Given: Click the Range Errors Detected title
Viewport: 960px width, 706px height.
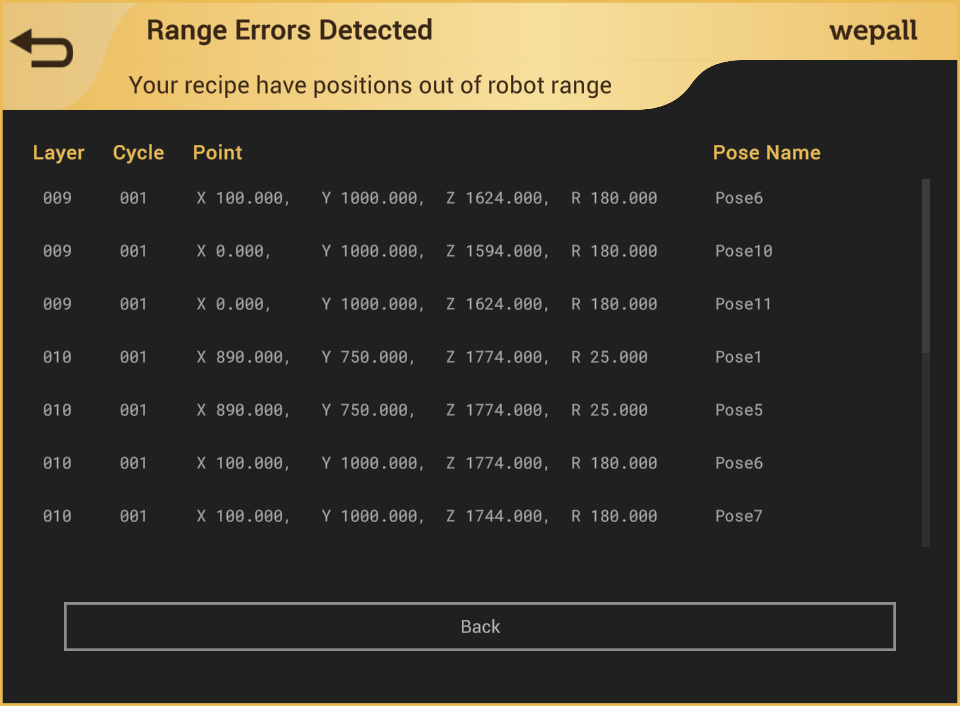Looking at the screenshot, I should (289, 30).
